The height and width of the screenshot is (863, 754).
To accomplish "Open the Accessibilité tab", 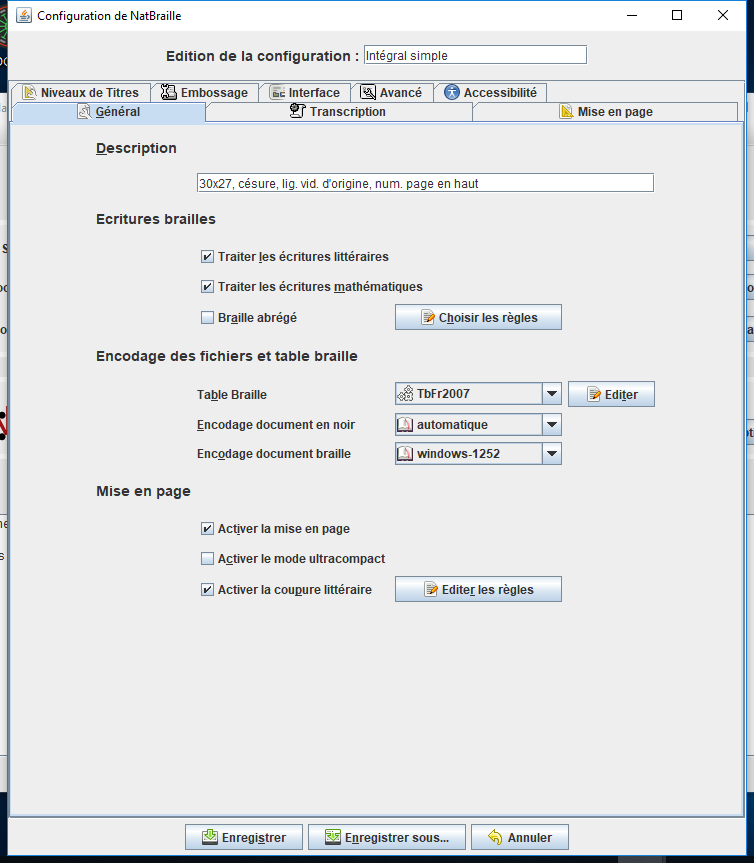I will pos(490,92).
